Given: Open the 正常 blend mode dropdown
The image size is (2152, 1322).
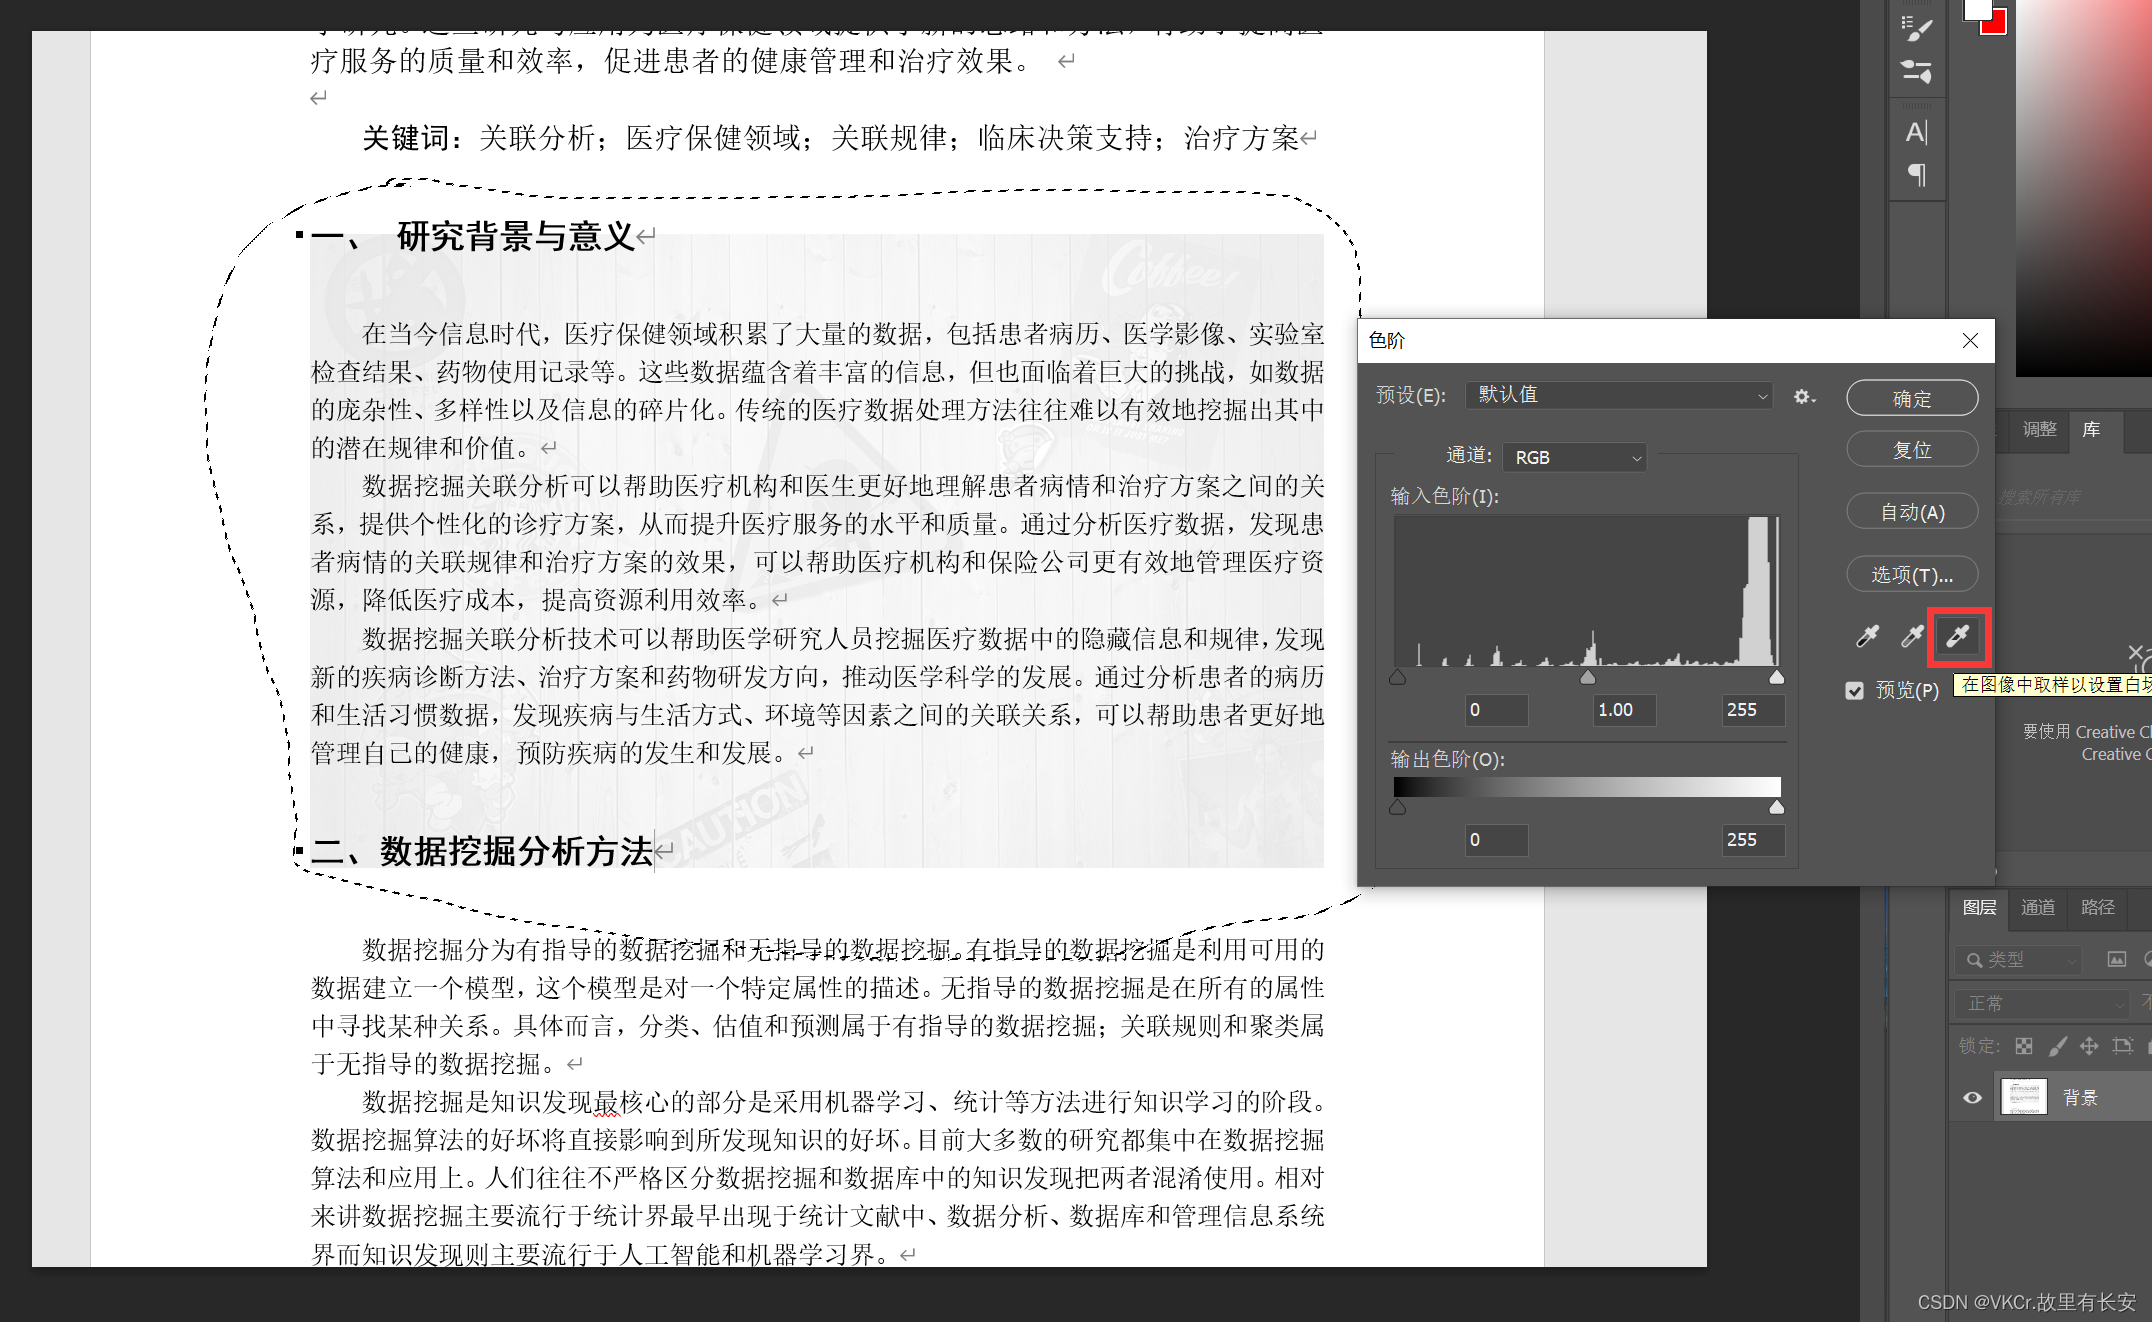Looking at the screenshot, I should click(2042, 1003).
